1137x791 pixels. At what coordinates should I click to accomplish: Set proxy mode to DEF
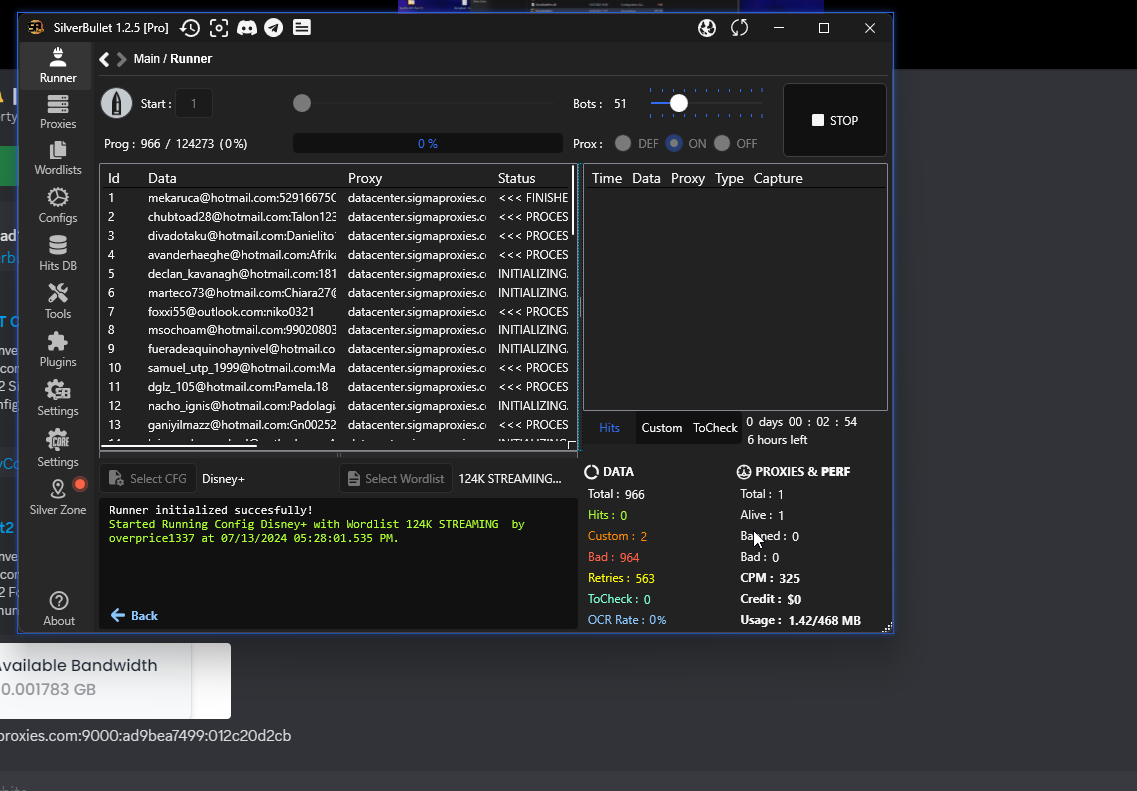tap(623, 143)
